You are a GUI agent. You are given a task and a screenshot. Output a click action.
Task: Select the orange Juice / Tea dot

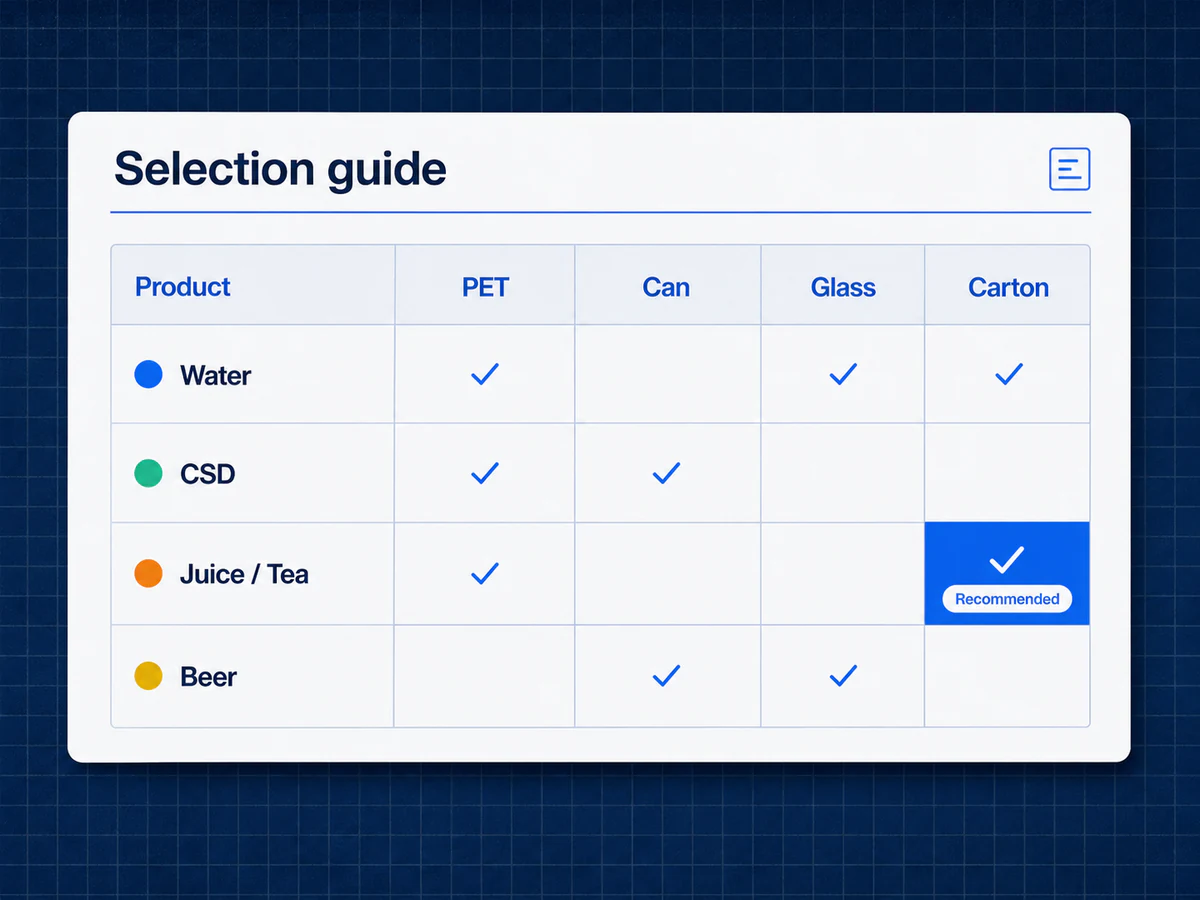(148, 574)
